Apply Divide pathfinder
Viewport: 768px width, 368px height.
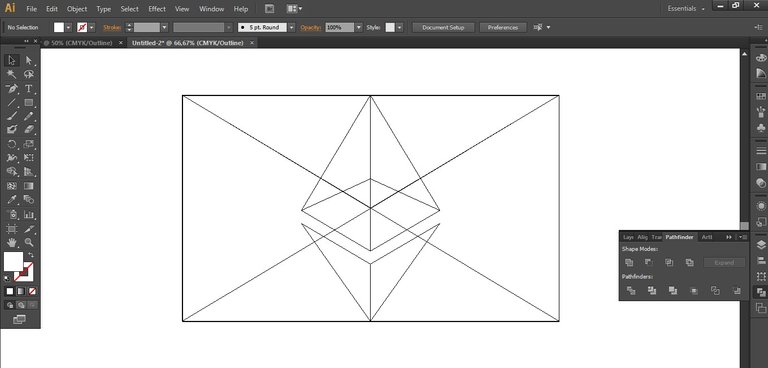(631, 291)
